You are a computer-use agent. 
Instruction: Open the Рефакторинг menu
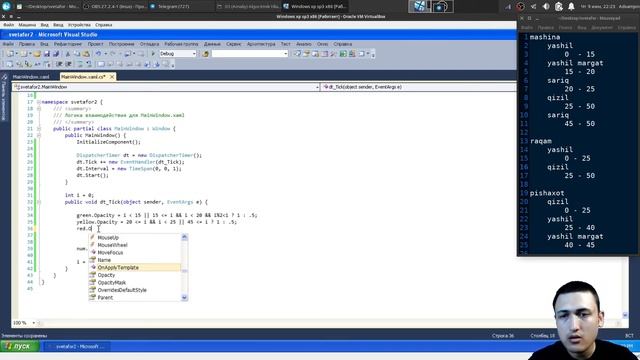pyautogui.click(x=68, y=44)
